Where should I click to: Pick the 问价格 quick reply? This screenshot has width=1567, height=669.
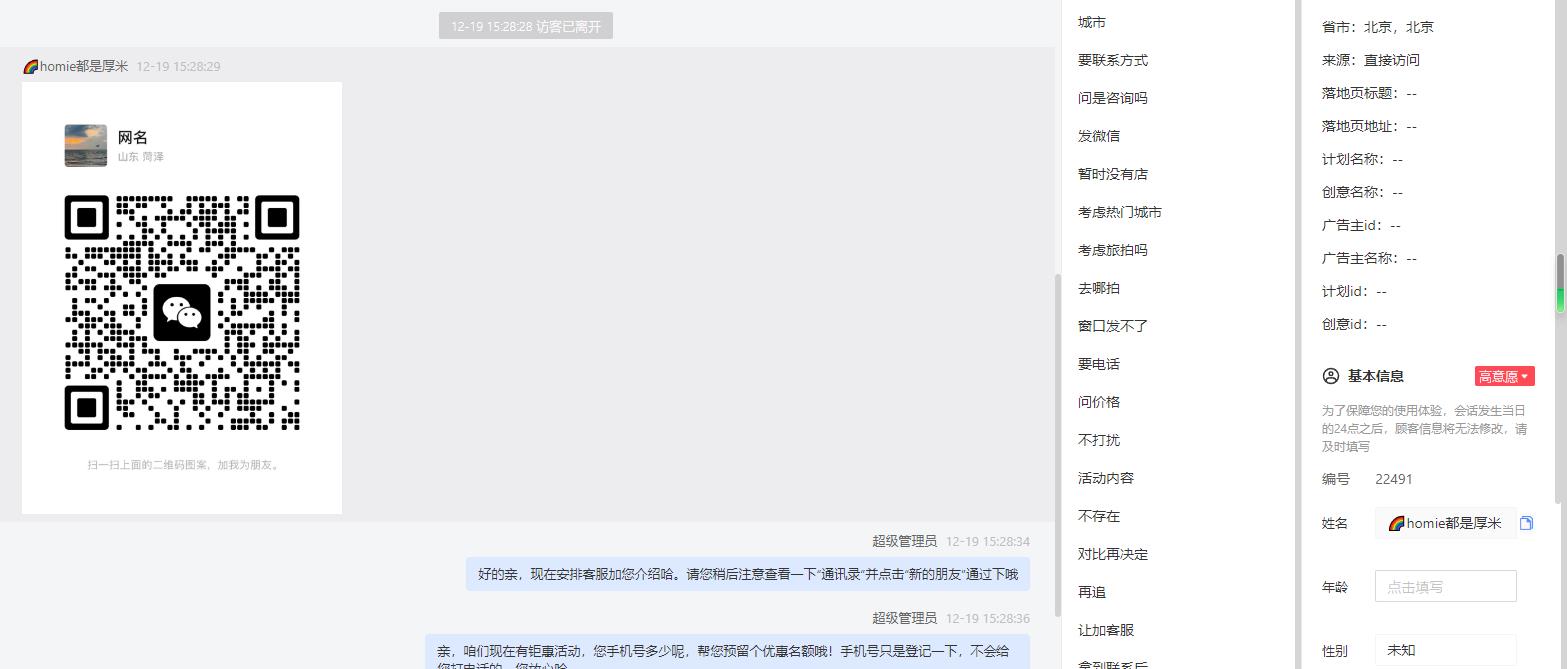coord(1099,402)
